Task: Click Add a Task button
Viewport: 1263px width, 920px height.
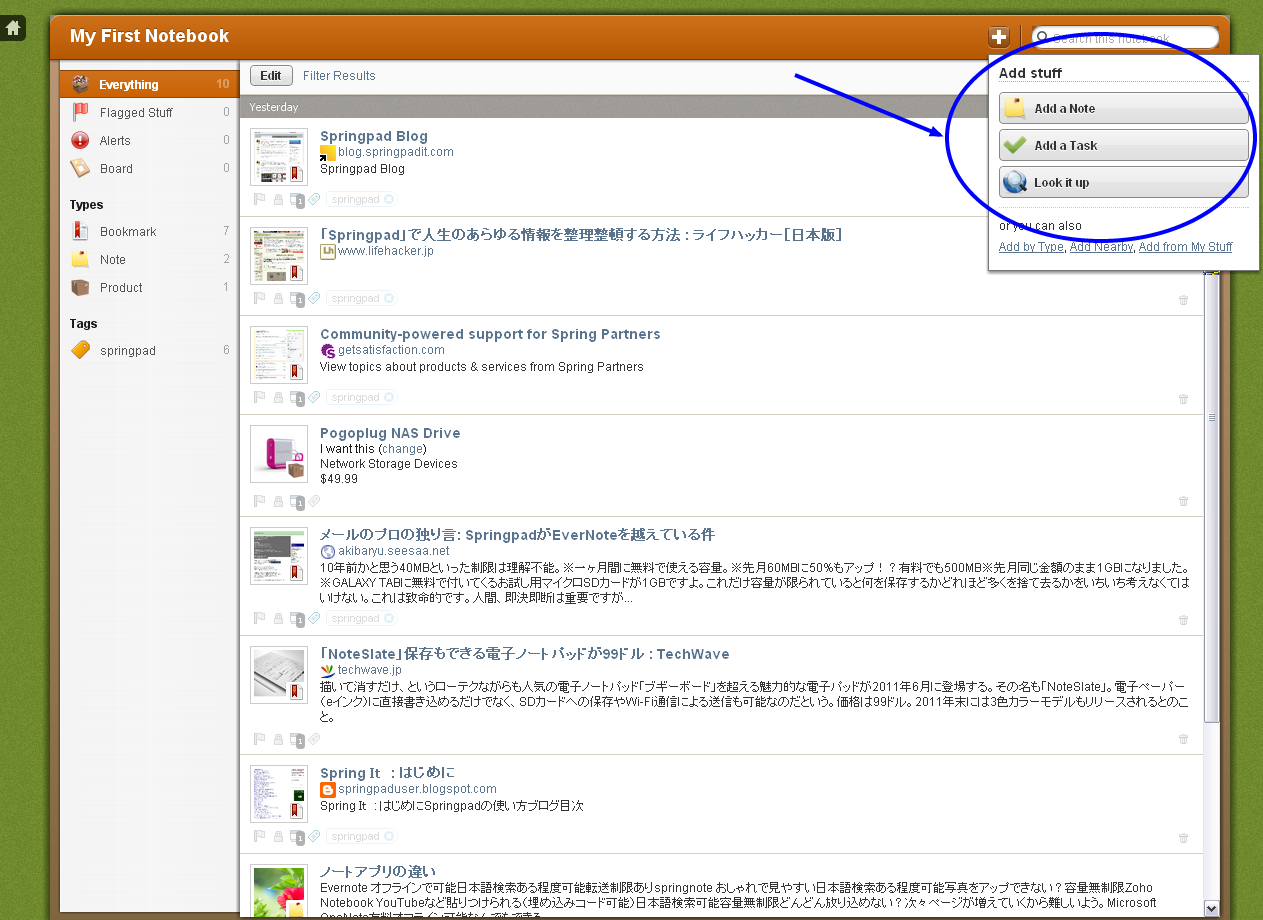Action: [1123, 145]
